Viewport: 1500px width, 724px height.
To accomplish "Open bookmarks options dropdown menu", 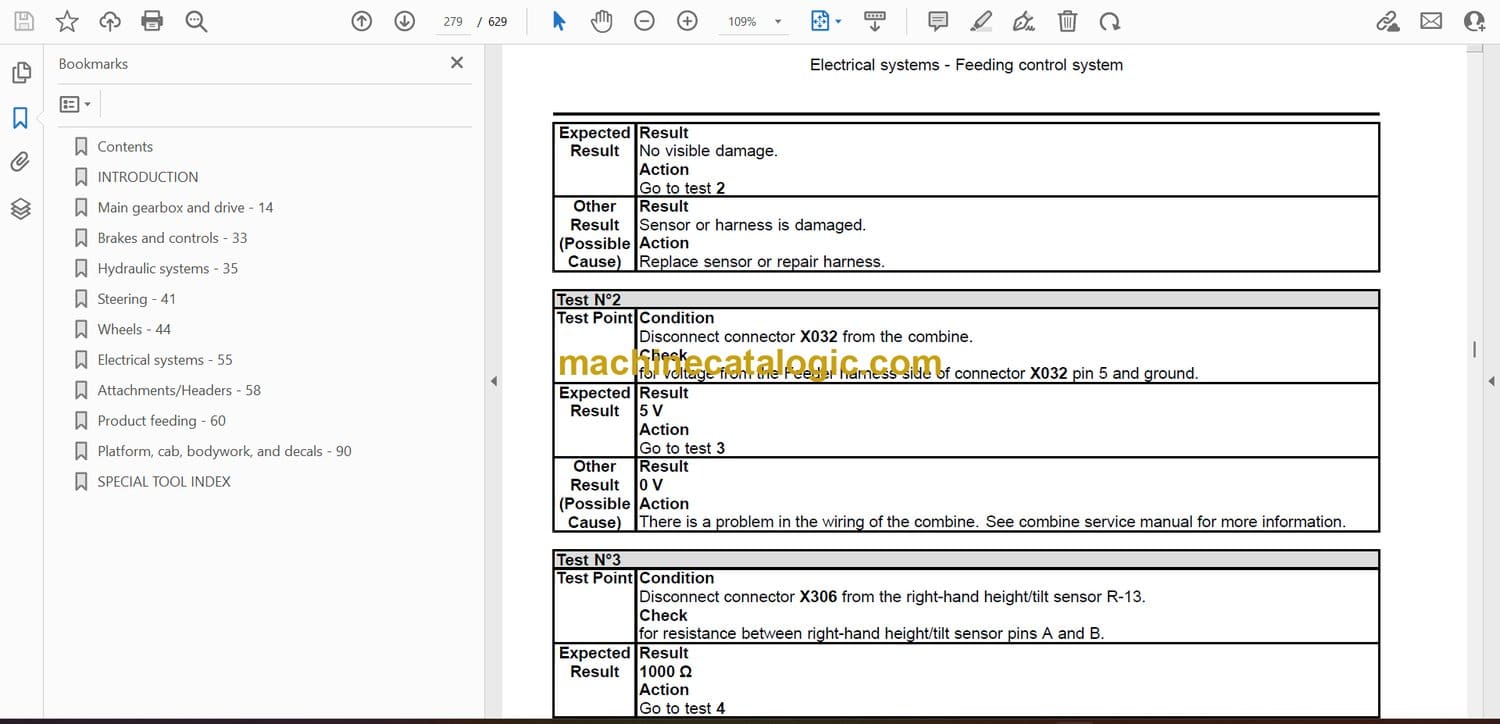I will [x=75, y=104].
